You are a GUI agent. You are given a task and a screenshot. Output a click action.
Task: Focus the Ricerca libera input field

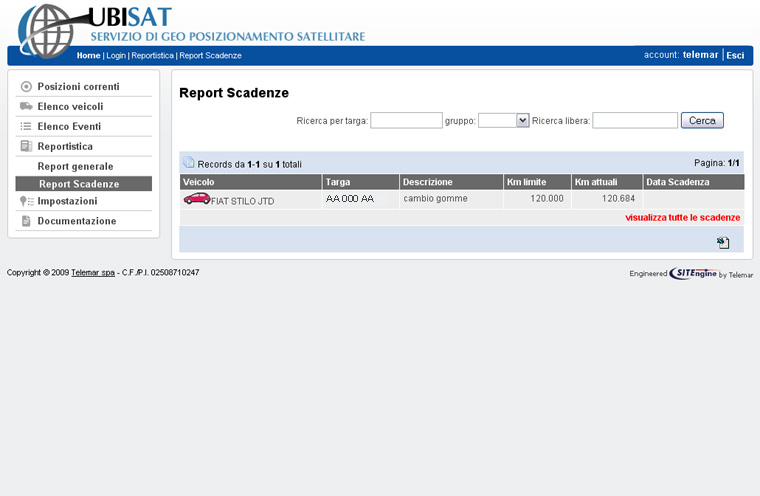635,120
